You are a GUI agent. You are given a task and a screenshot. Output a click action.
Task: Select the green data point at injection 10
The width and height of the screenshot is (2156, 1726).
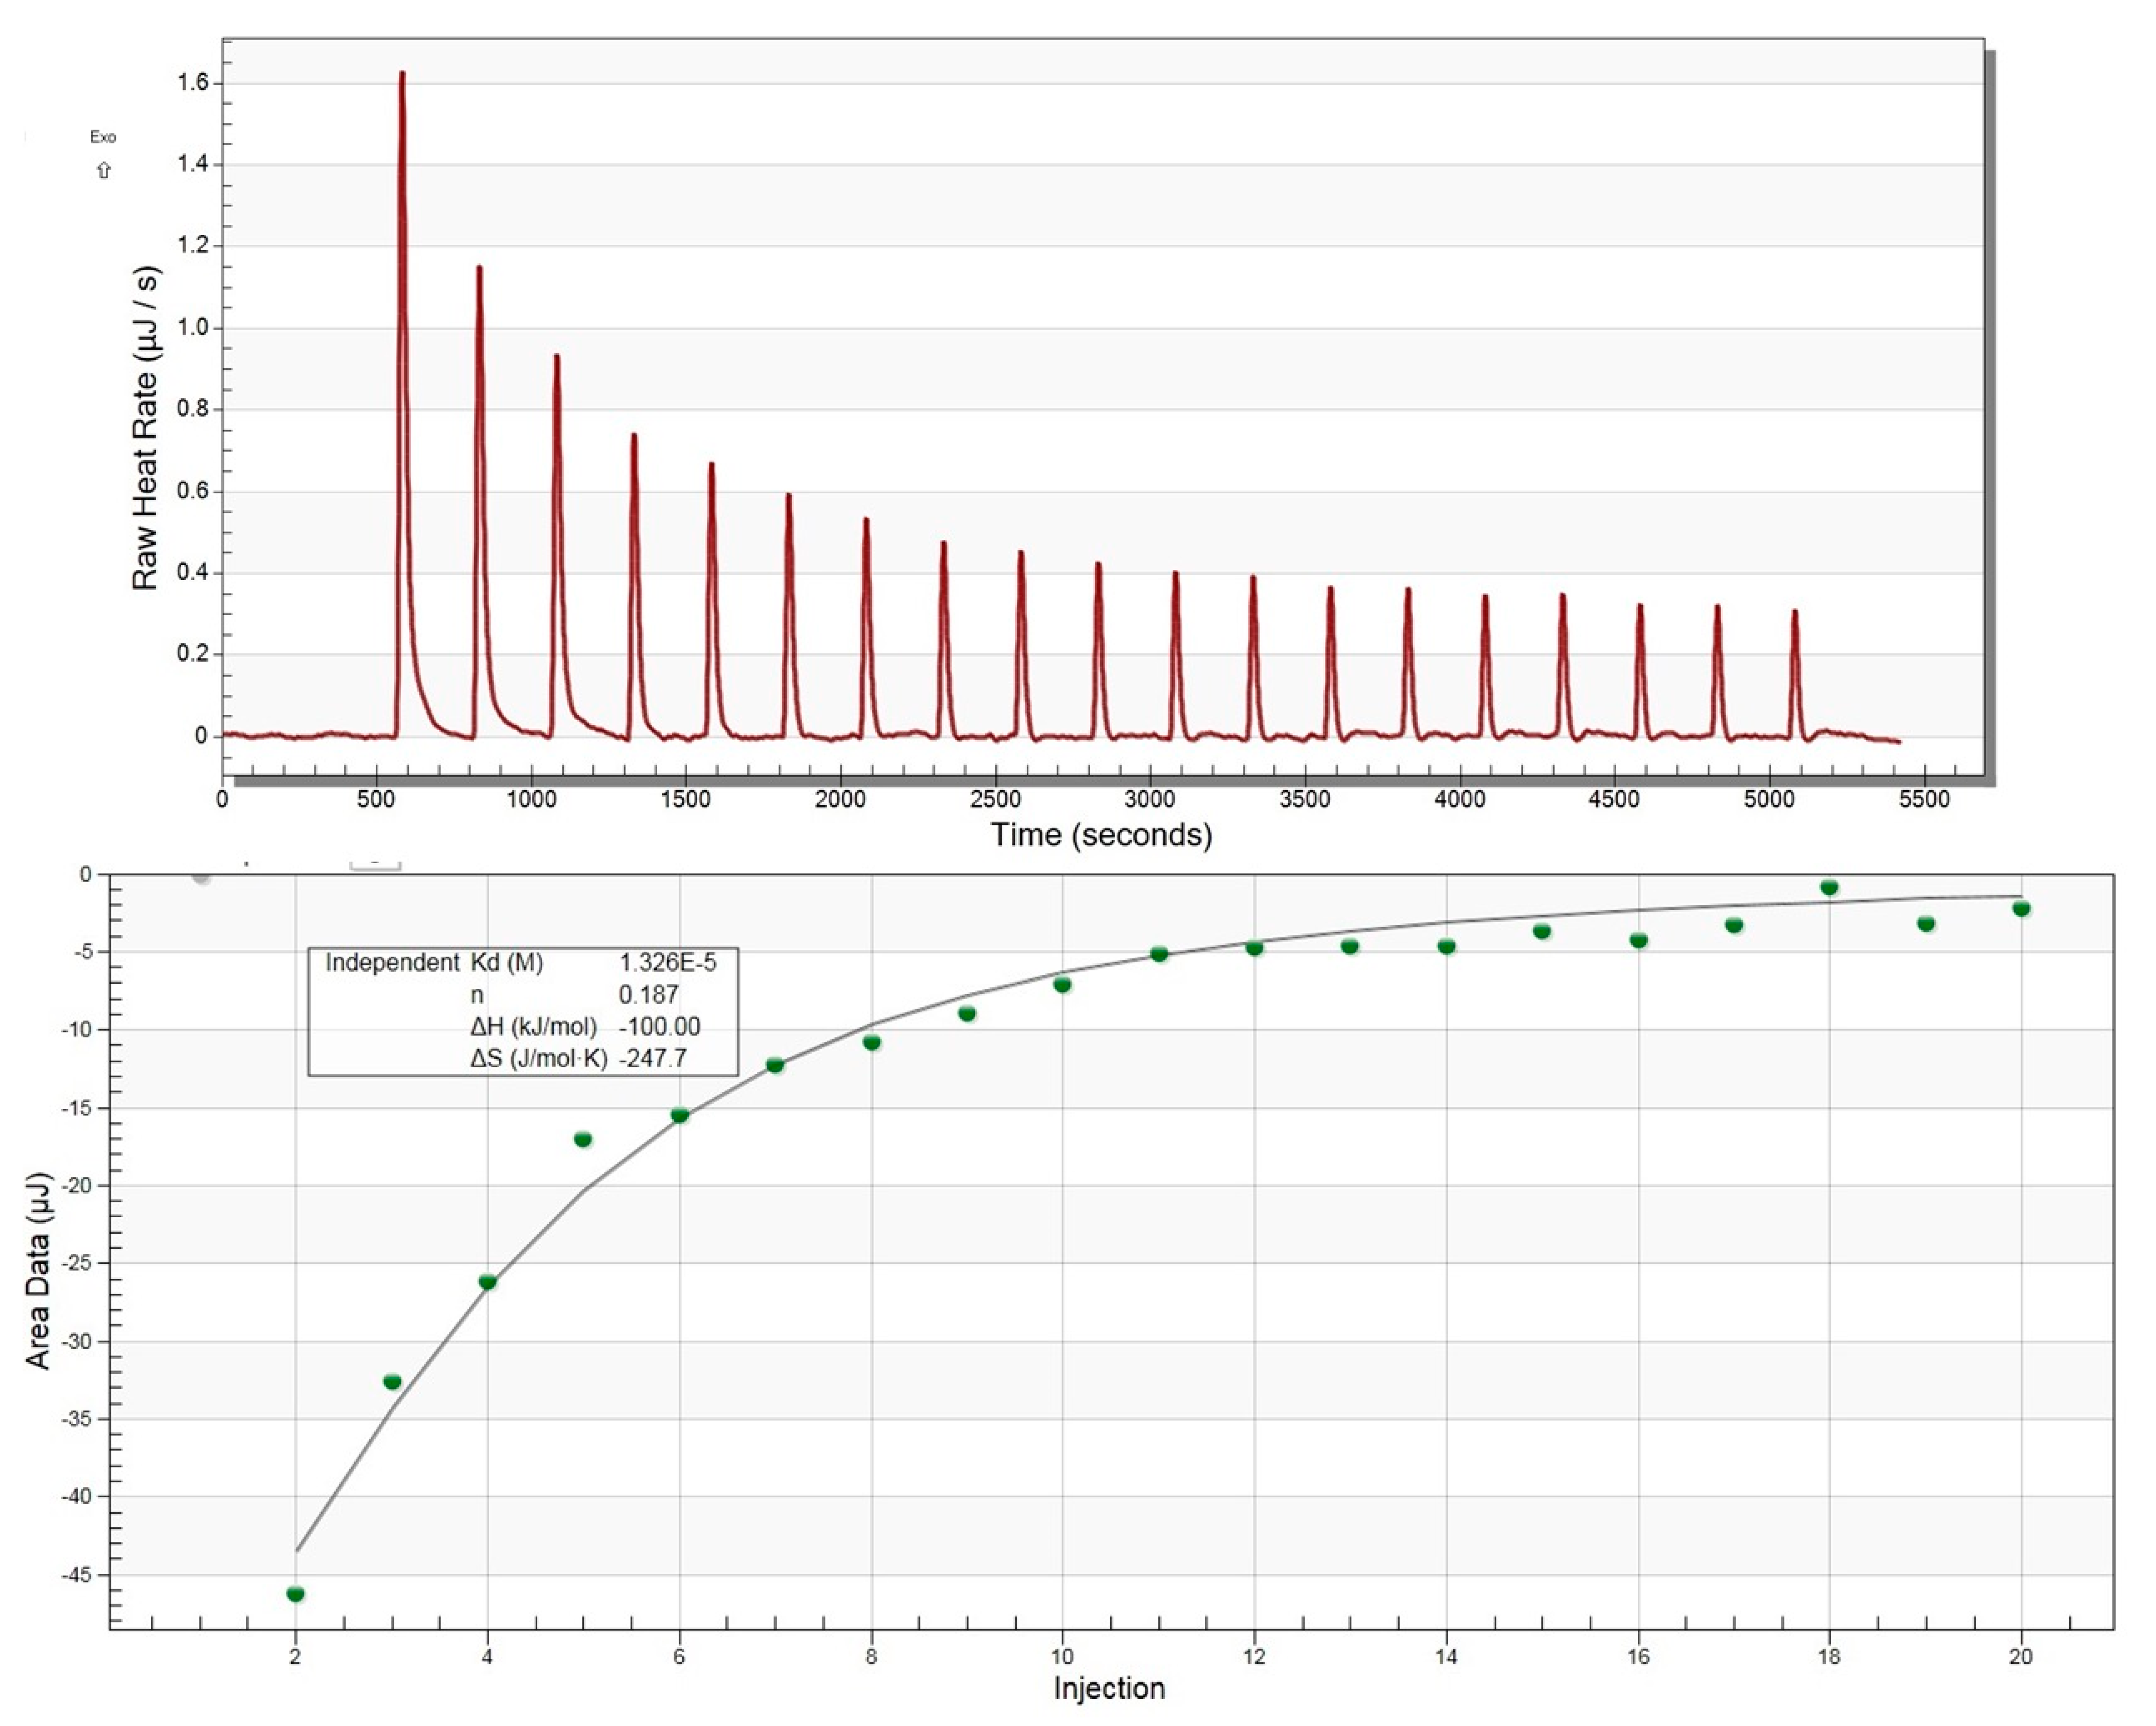point(1063,985)
